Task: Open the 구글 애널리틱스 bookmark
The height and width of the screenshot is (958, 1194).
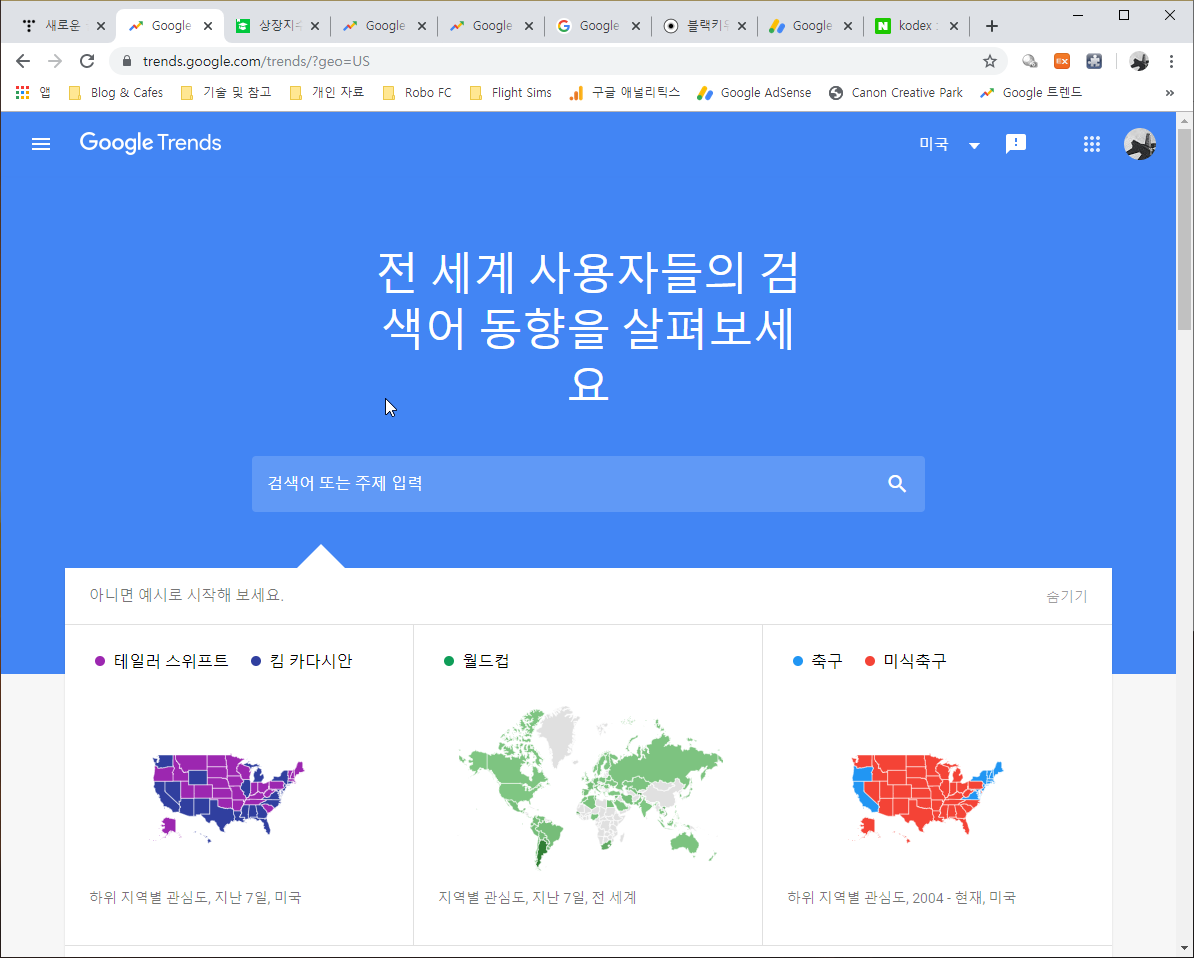Action: (x=625, y=93)
